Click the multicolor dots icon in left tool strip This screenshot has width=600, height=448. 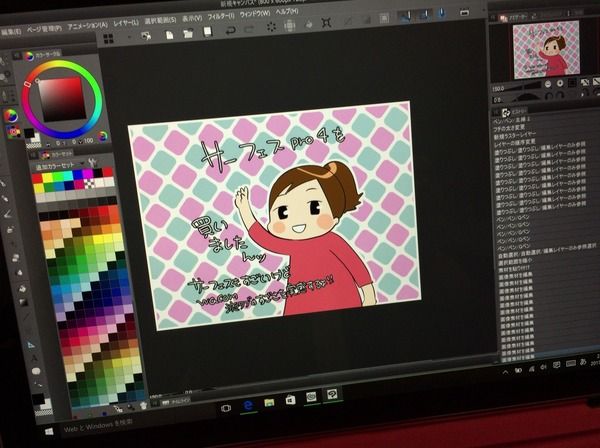pyautogui.click(x=14, y=132)
